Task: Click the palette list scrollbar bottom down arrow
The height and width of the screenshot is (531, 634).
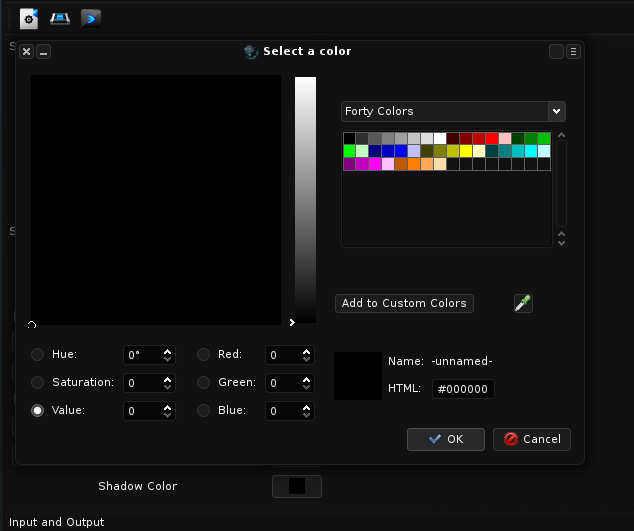Action: coord(561,243)
